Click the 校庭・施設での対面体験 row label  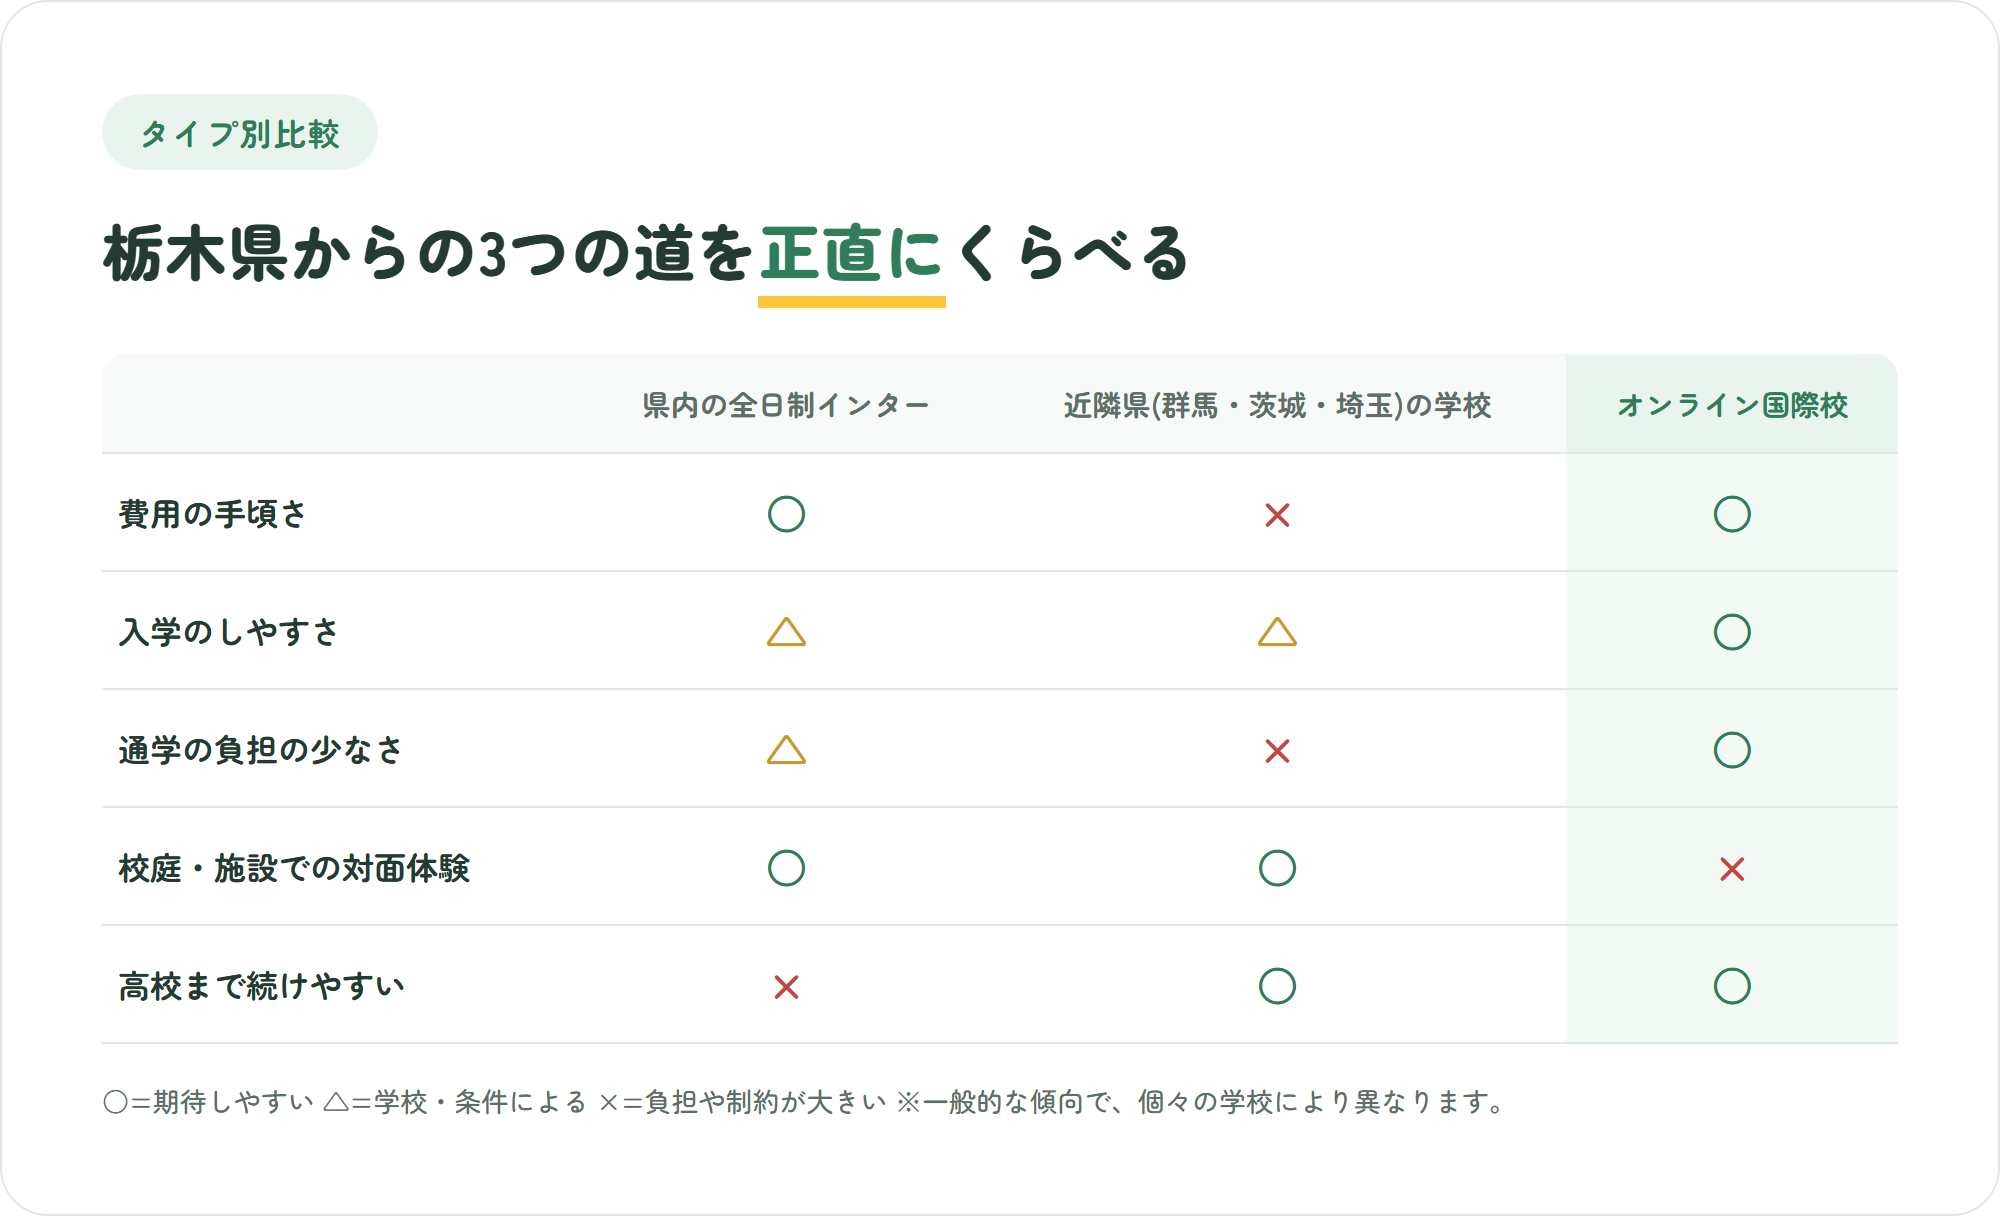[294, 868]
